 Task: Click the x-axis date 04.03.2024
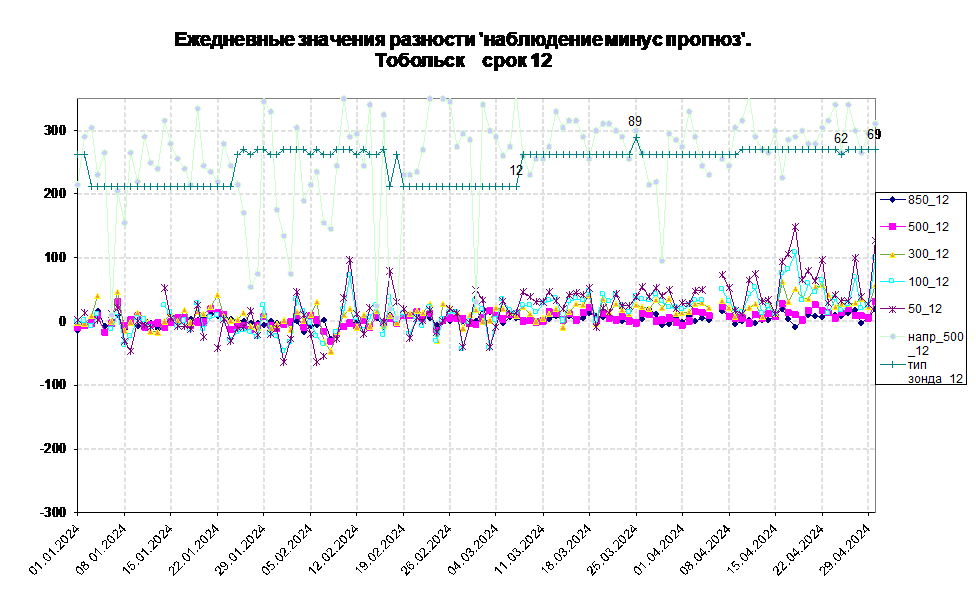pos(474,550)
